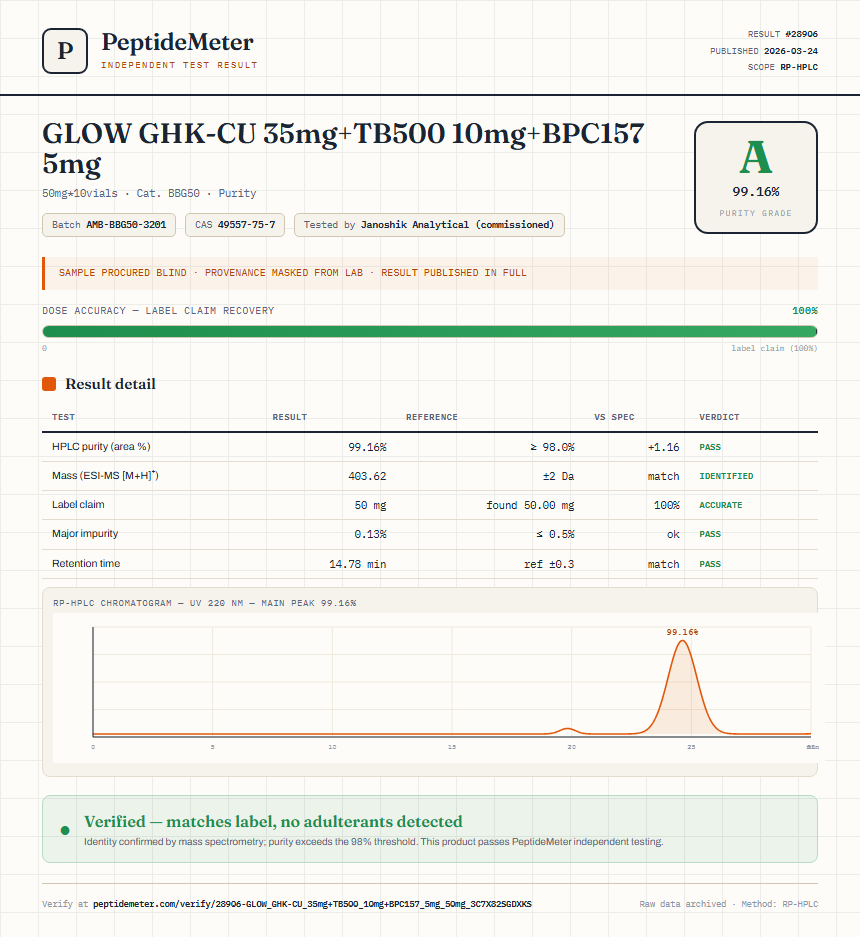Click the chromatogram main peak 99.16% label
Viewport: 860px width, 937px height.
pos(682,632)
